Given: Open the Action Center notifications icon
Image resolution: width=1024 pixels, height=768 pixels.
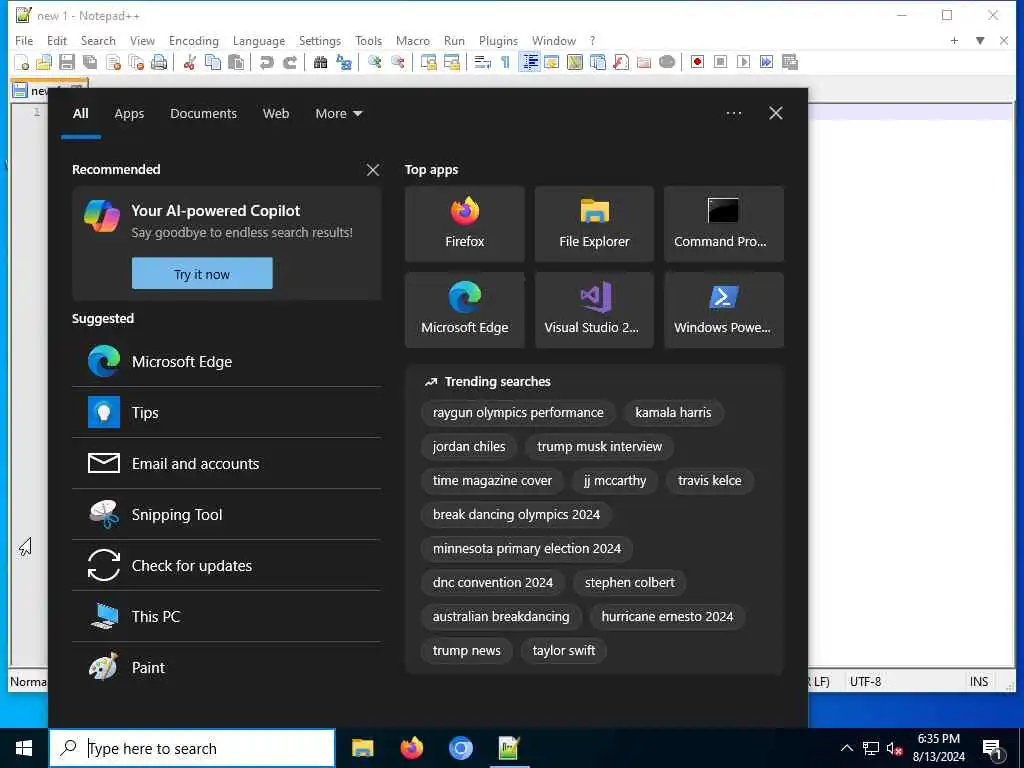Looking at the screenshot, I should [x=993, y=750].
